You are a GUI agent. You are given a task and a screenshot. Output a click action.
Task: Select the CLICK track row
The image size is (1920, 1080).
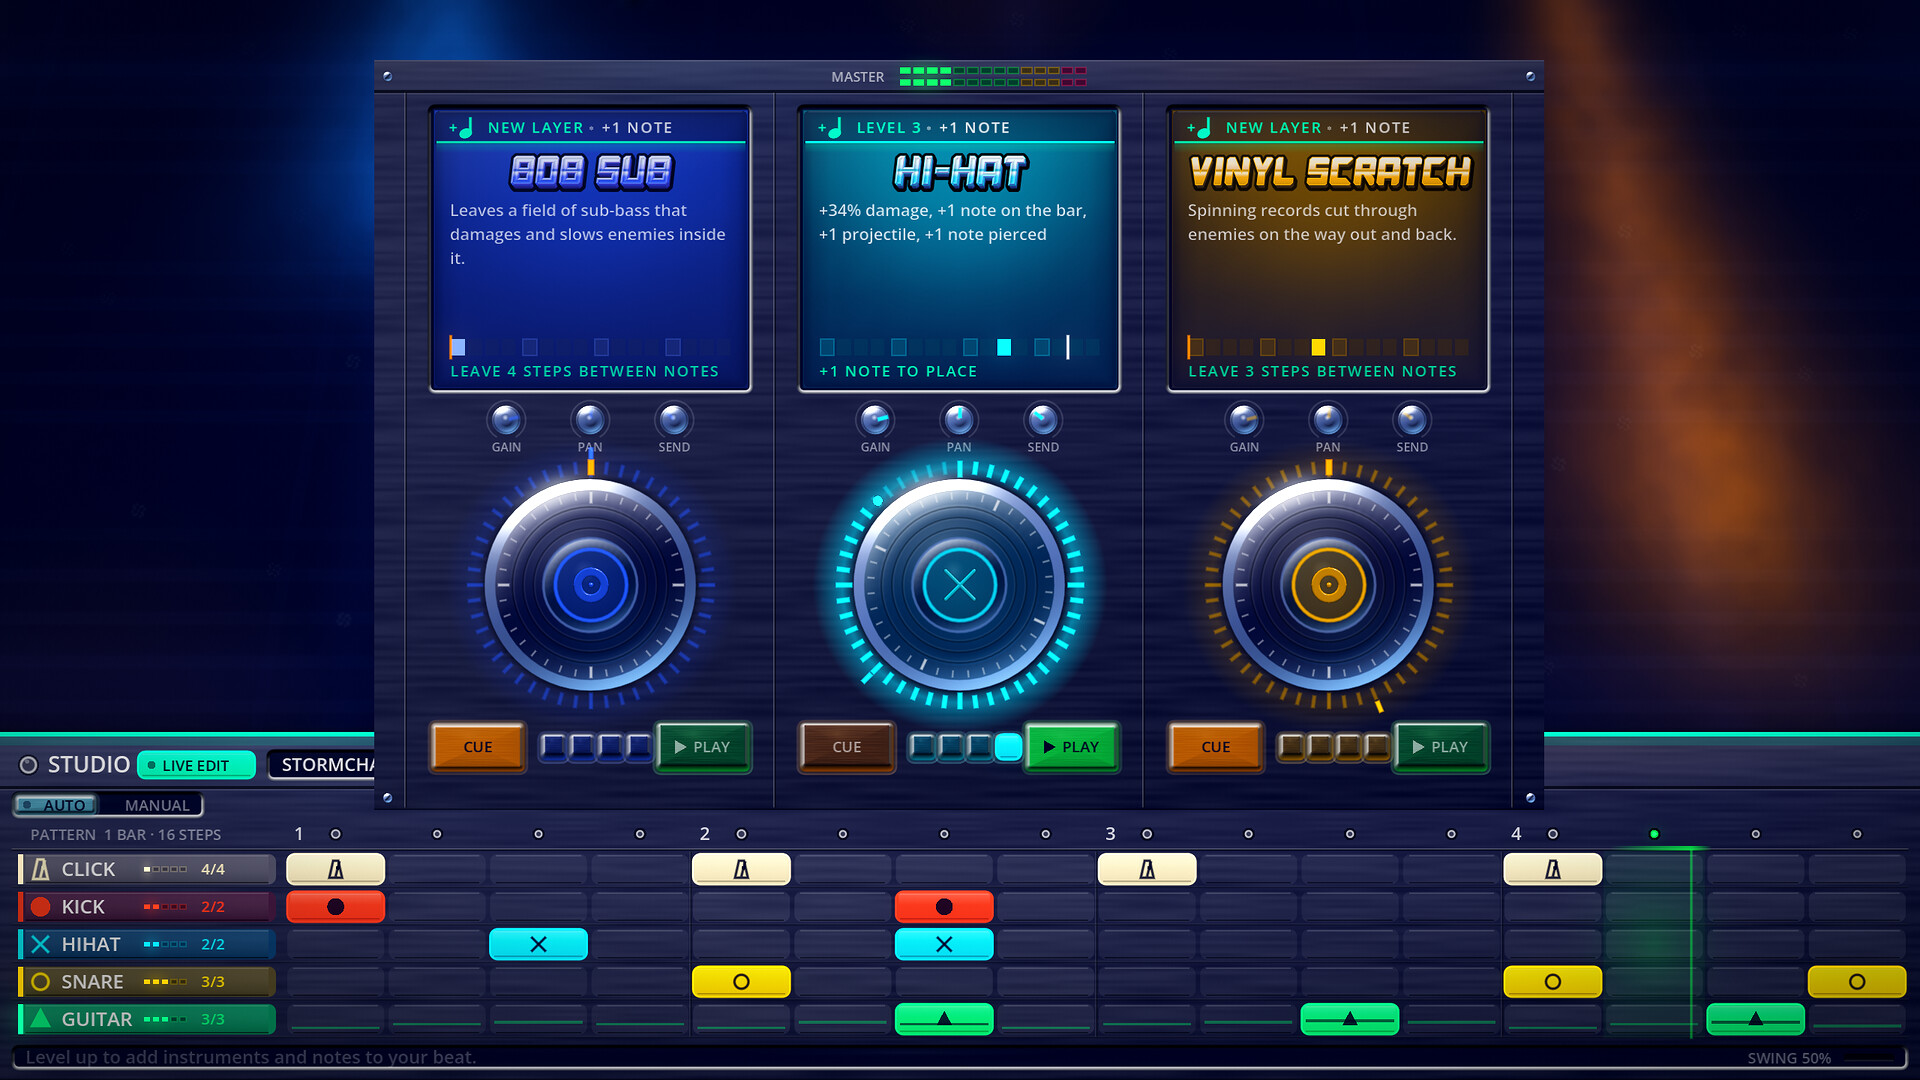click(147, 869)
